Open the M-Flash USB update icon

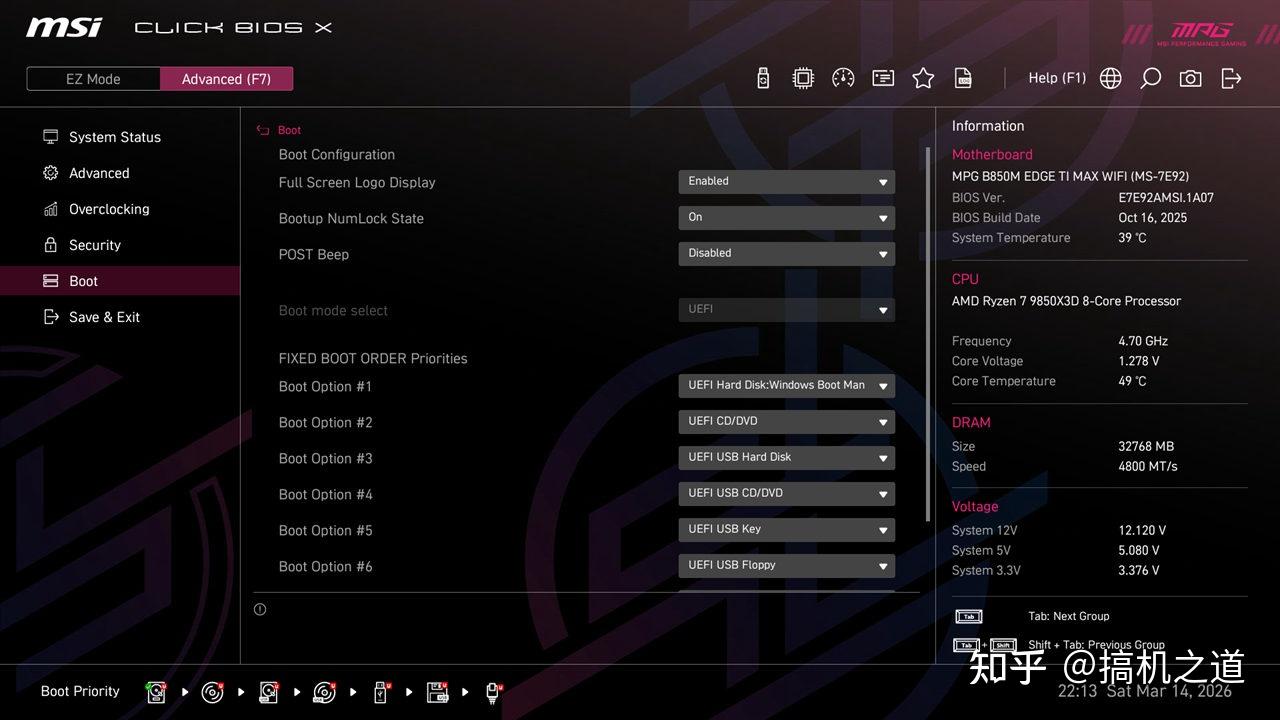763,78
